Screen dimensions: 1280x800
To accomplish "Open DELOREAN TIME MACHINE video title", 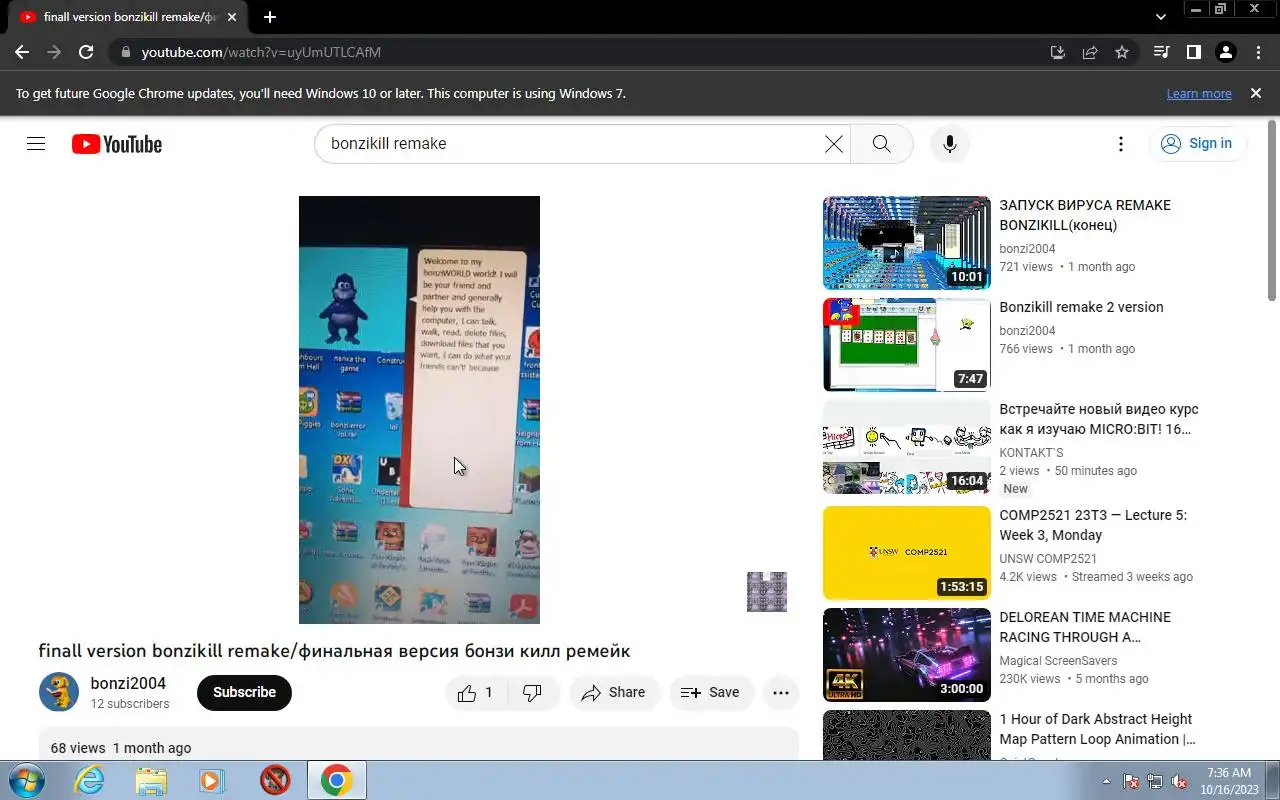I will click(x=1085, y=627).
